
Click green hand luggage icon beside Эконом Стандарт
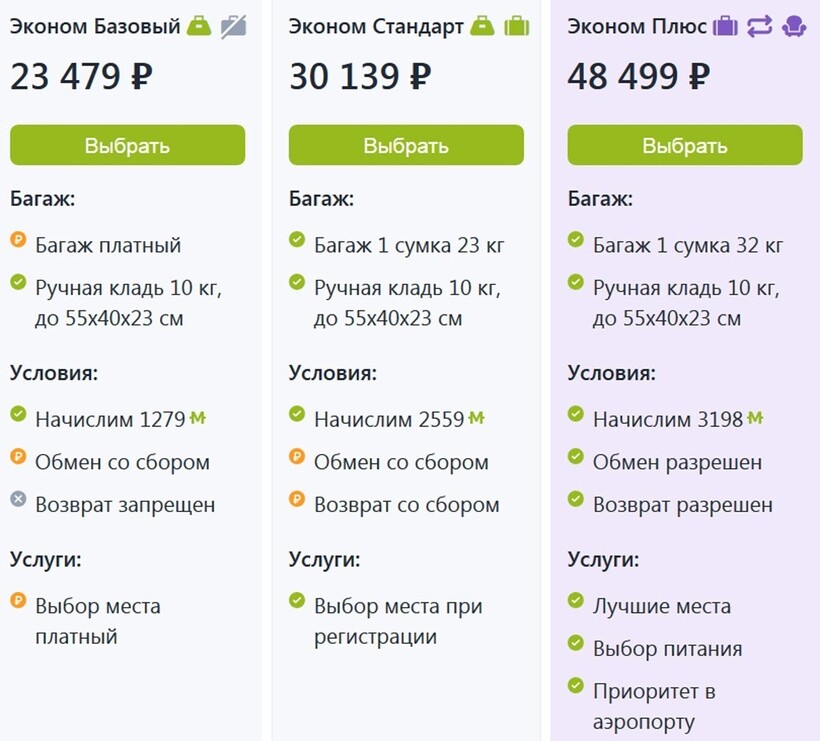482,27
